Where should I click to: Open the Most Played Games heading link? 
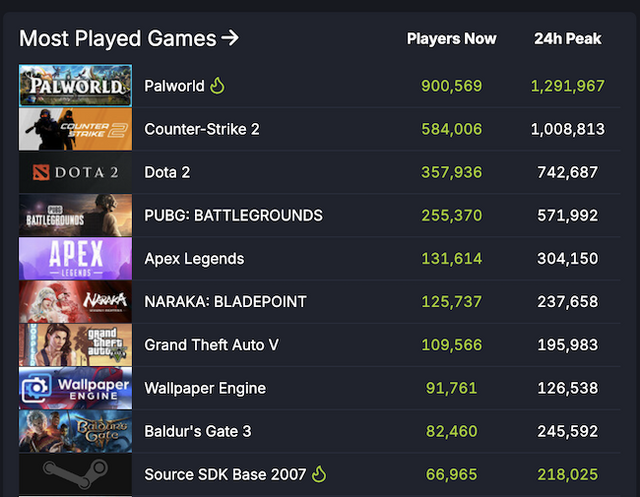pyautogui.click(x=118, y=39)
